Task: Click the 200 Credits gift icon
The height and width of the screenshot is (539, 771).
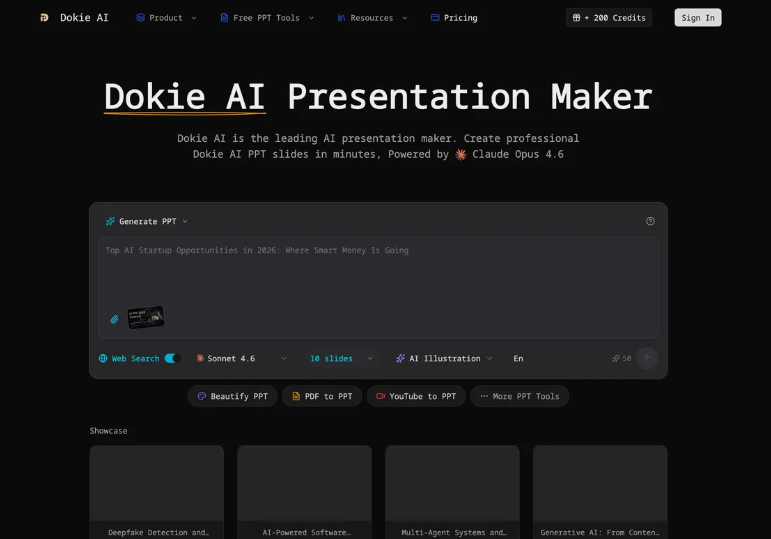Action: point(576,18)
